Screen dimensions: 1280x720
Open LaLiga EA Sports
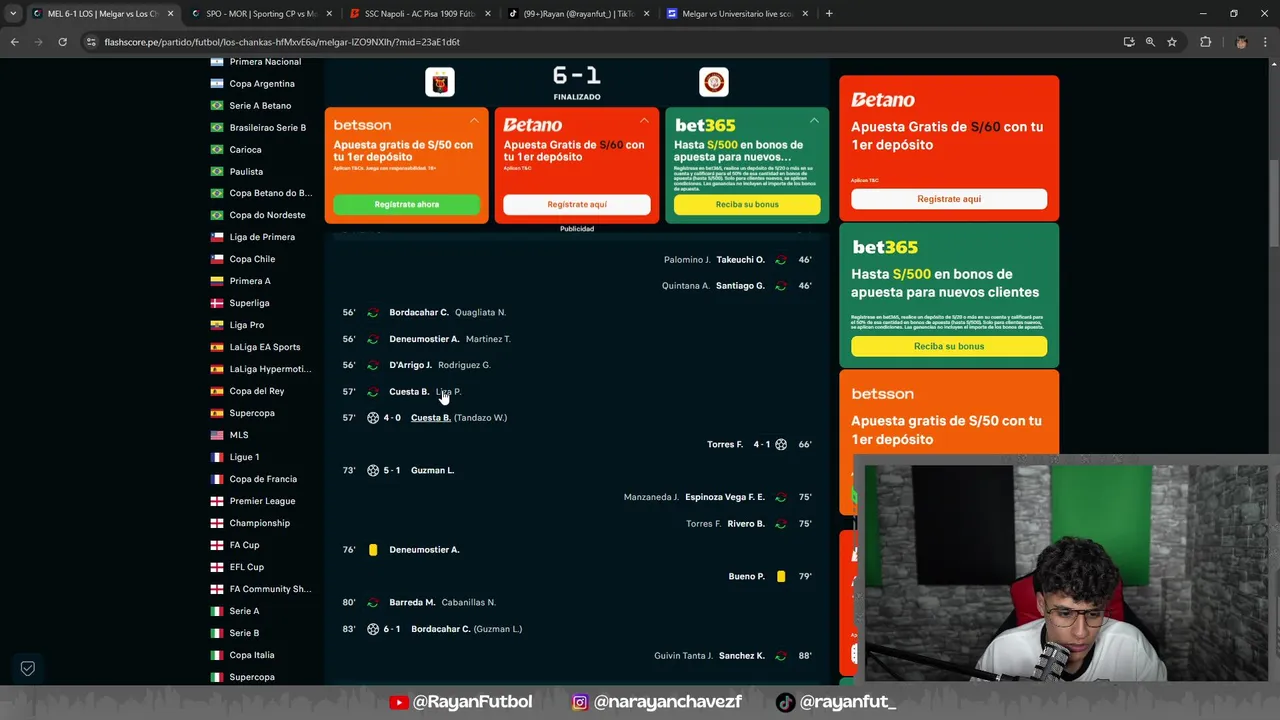(265, 347)
